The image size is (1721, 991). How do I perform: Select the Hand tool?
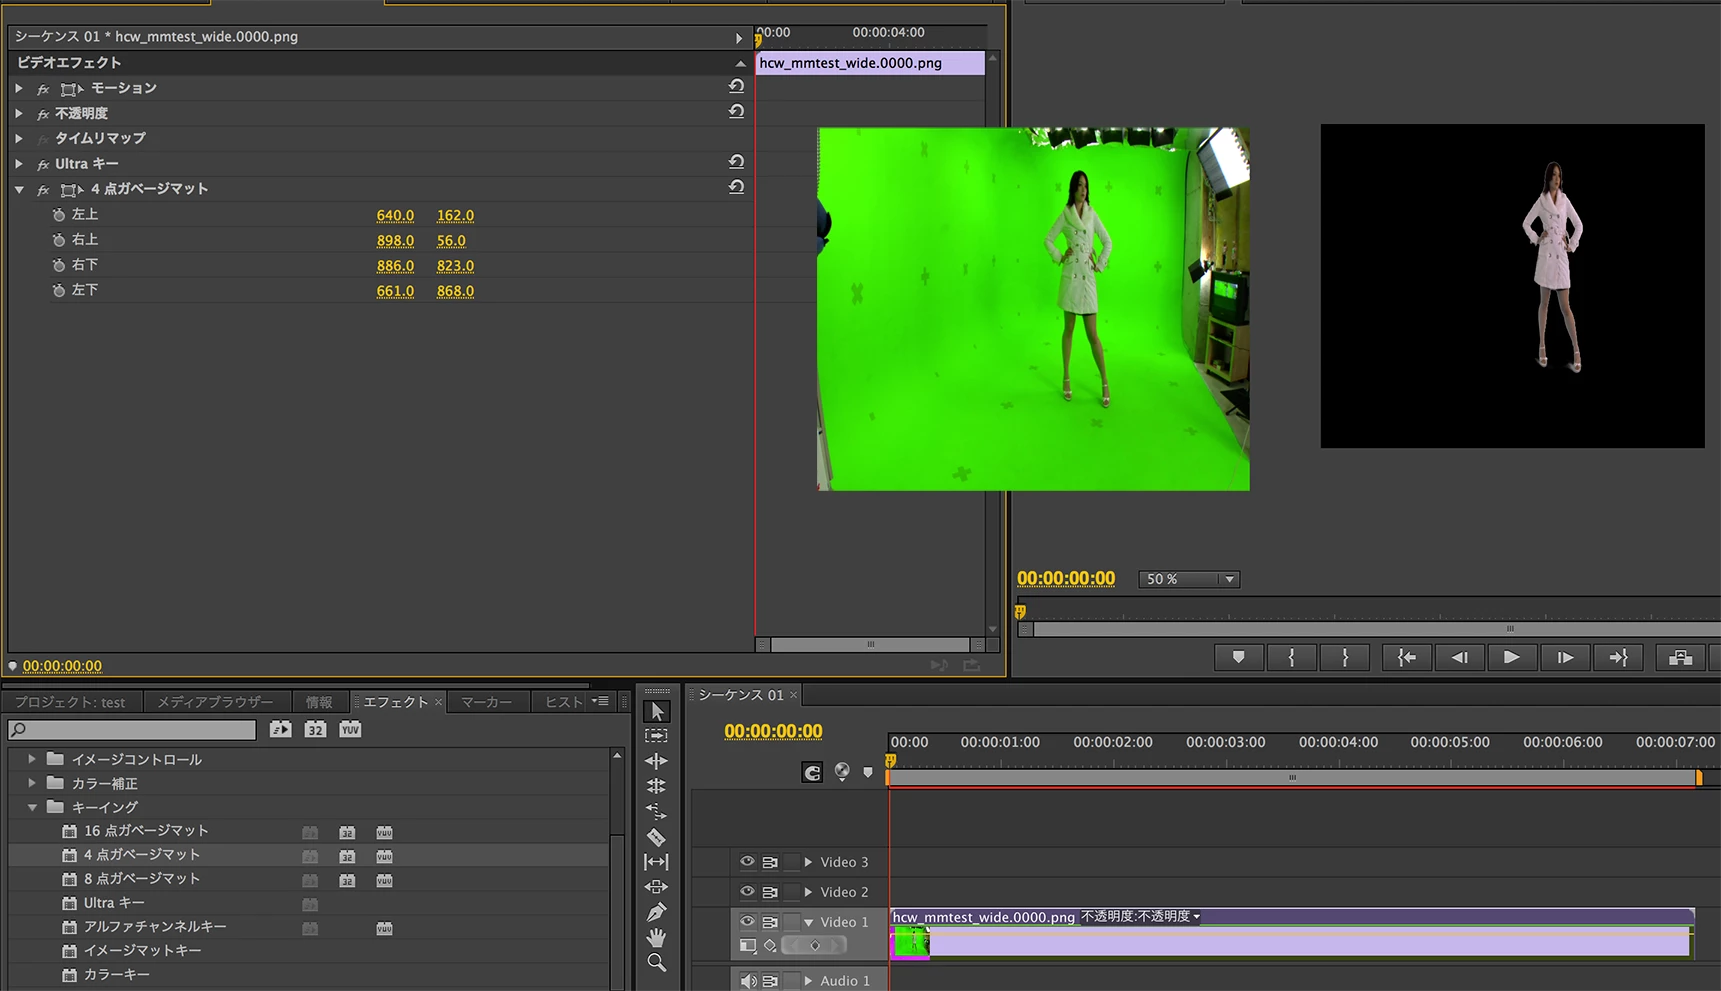pyautogui.click(x=656, y=937)
